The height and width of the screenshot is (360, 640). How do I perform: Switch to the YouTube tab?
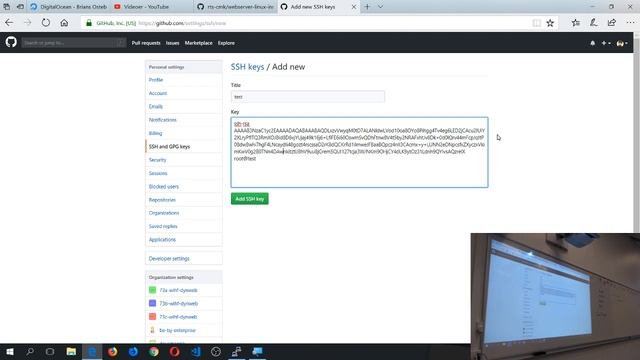152,7
